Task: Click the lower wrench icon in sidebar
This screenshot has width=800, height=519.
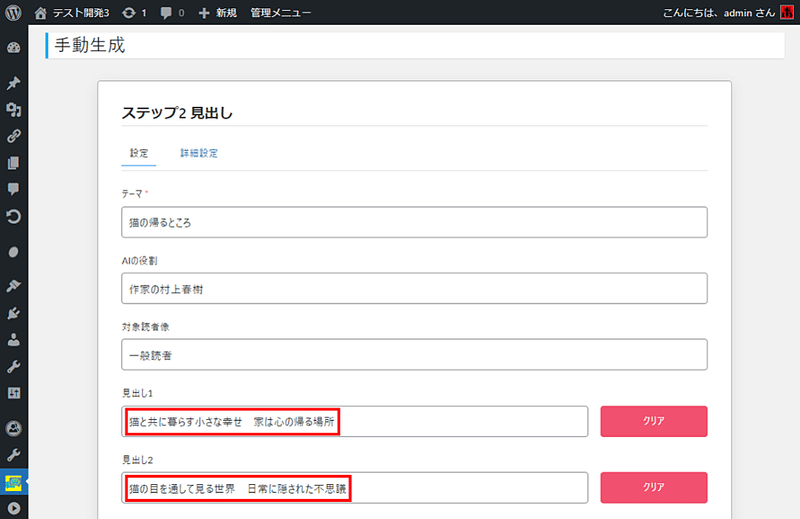Action: click(x=14, y=455)
